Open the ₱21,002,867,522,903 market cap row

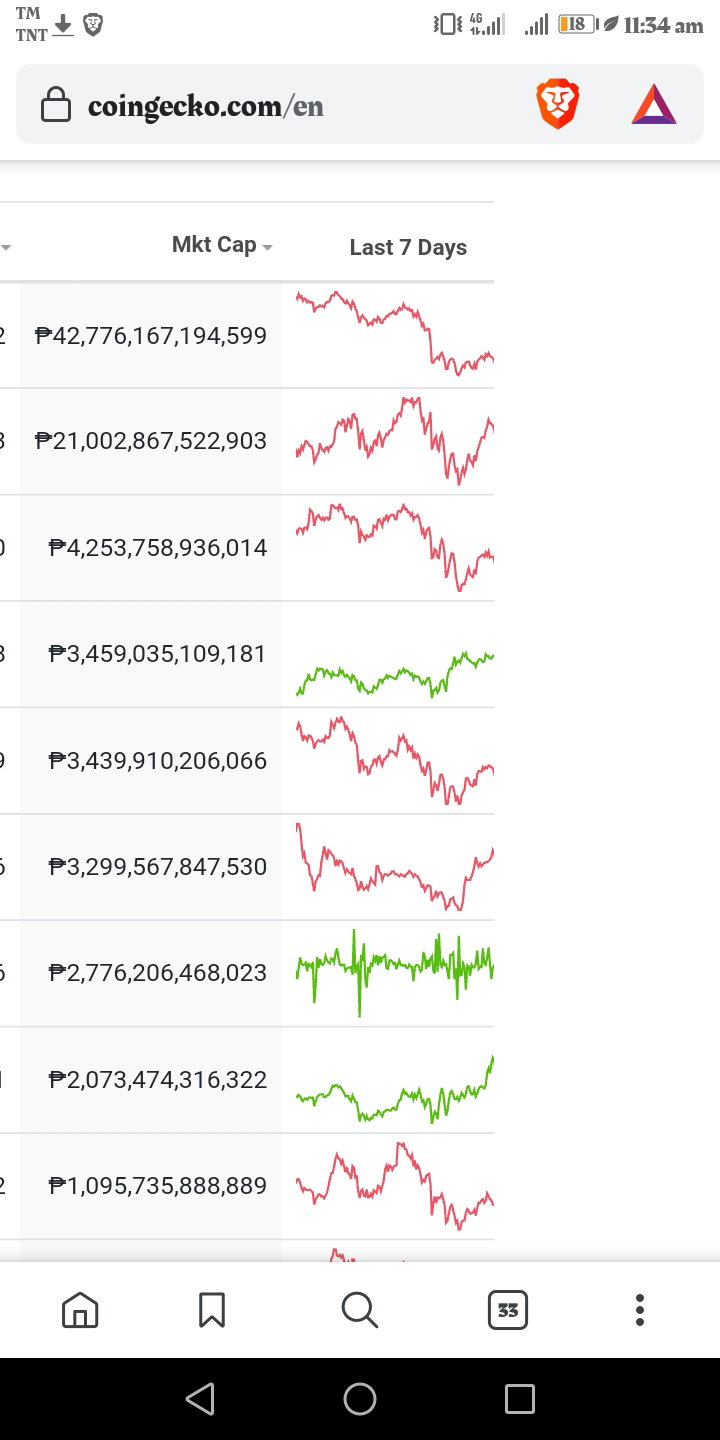[247, 442]
